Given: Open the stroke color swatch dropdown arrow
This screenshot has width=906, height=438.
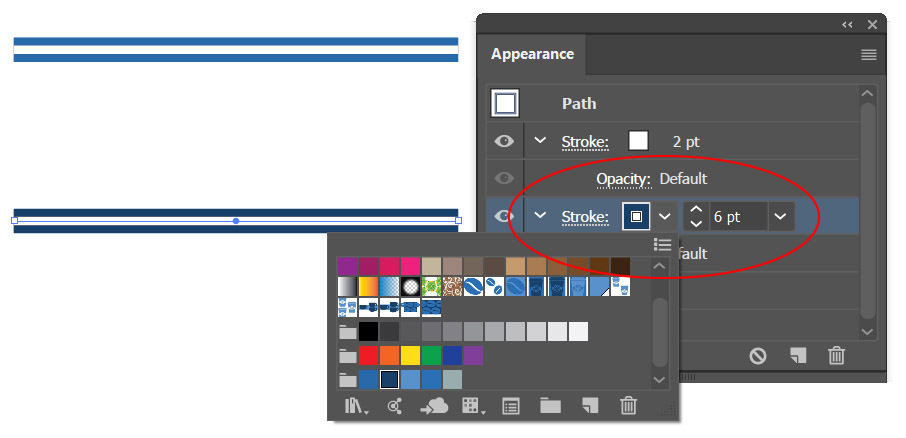Looking at the screenshot, I should coord(664,216).
